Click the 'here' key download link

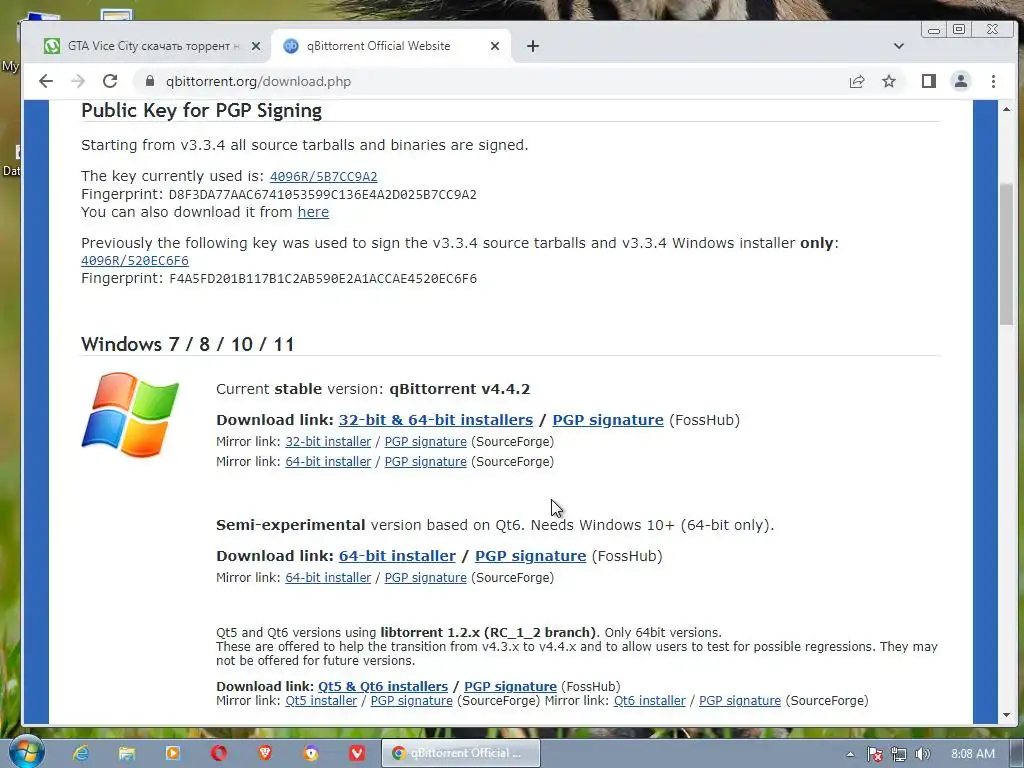[313, 212]
